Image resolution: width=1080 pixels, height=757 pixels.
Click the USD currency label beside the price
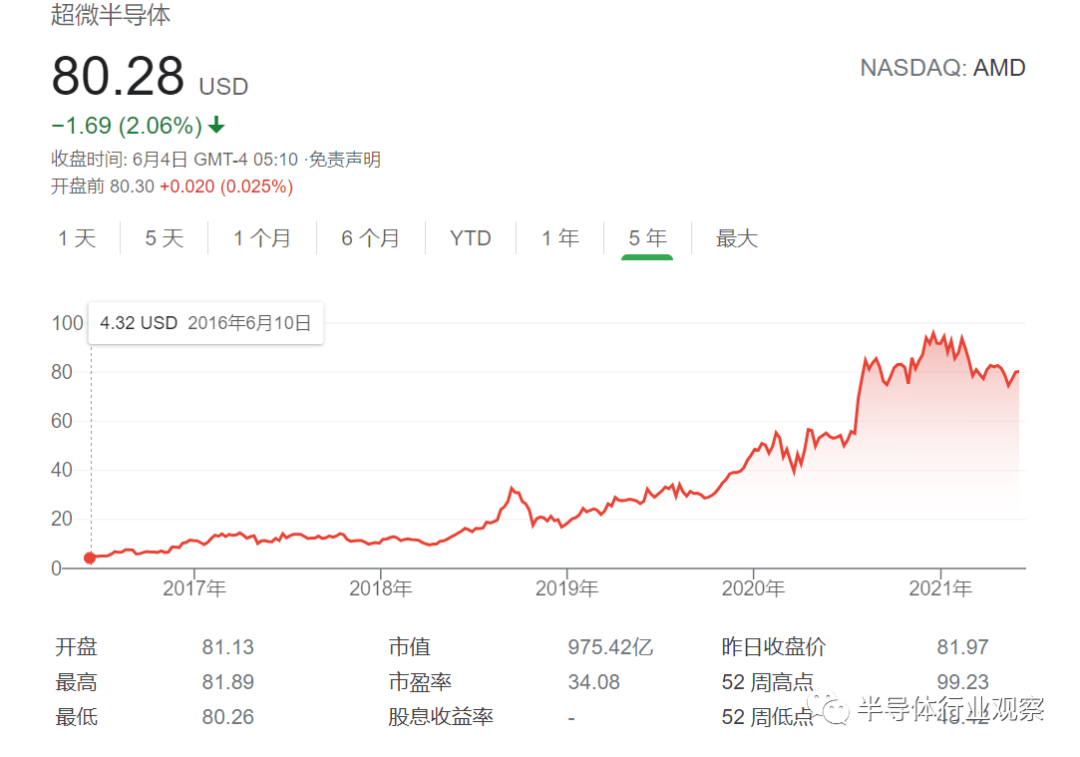(x=223, y=87)
